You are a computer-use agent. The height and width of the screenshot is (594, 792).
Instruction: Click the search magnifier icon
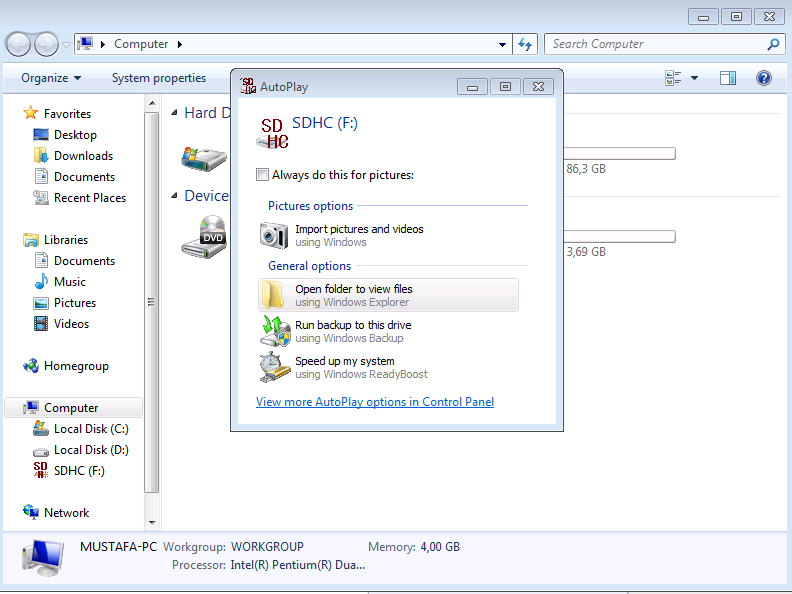pos(773,44)
